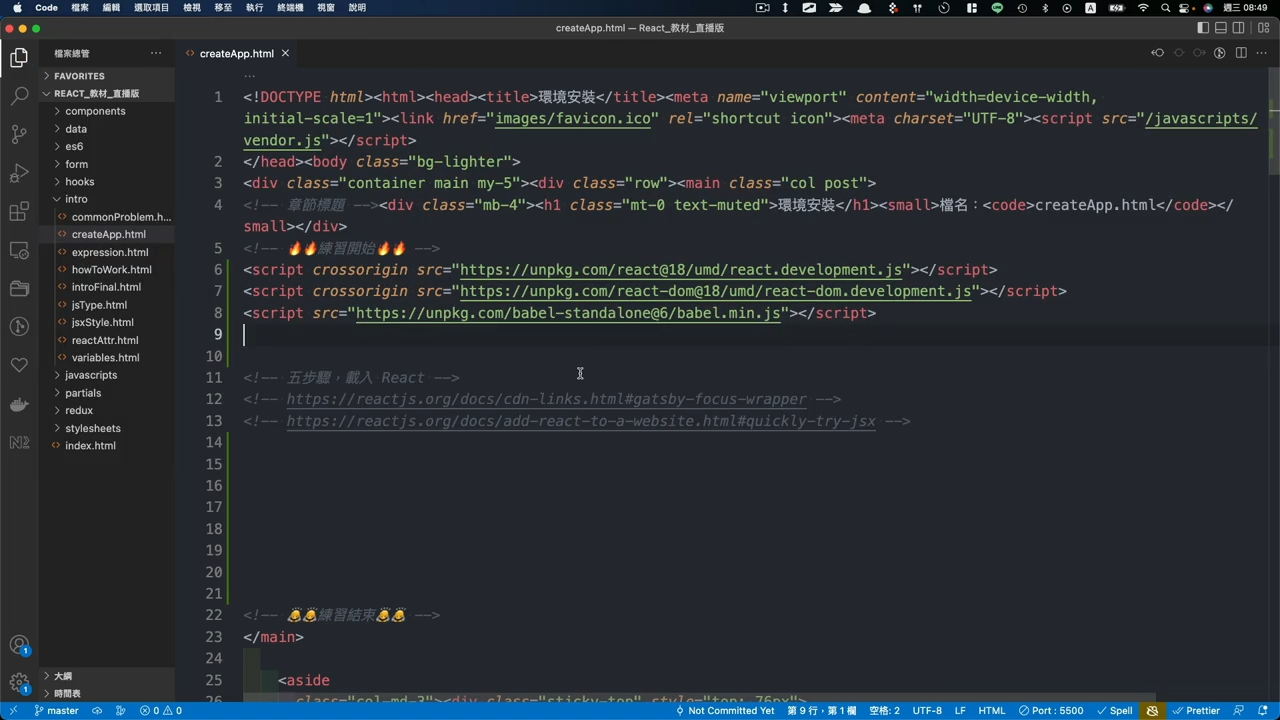1280x720 pixels.
Task: Change HTML language mode in status bar
Action: [x=991, y=711]
